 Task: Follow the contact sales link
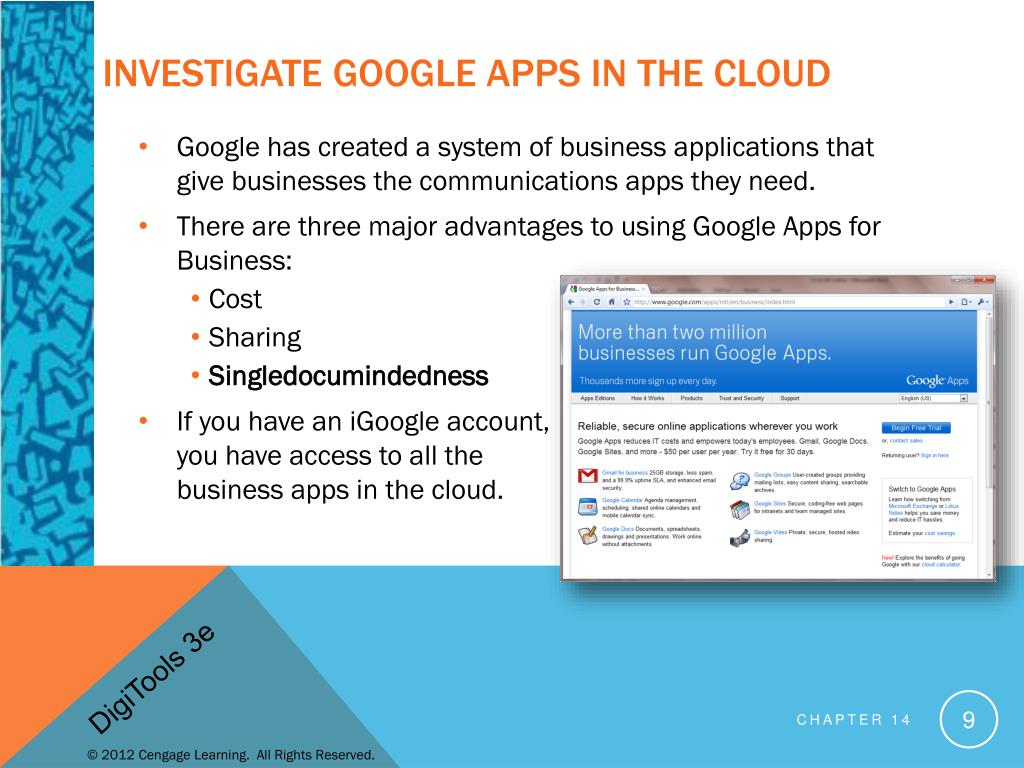[x=906, y=441]
